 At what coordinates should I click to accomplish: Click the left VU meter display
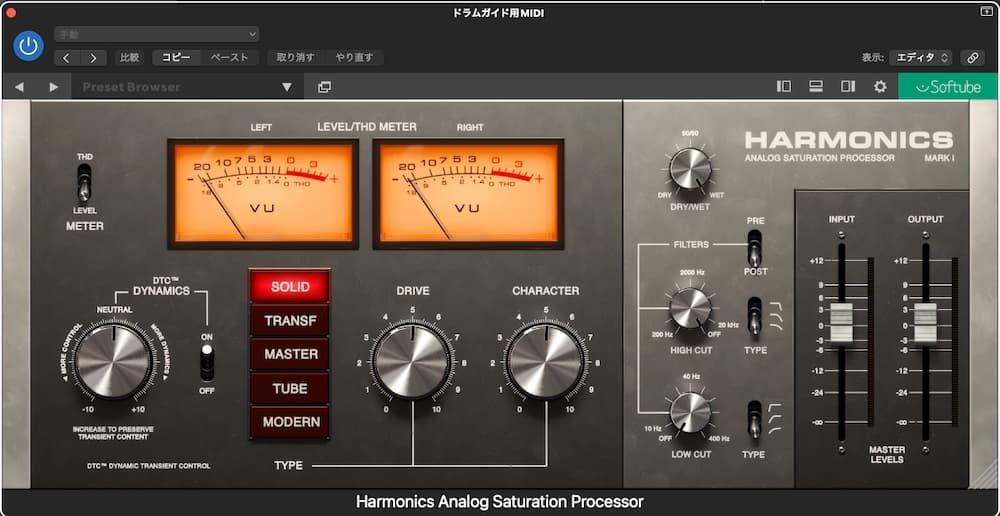pos(263,194)
